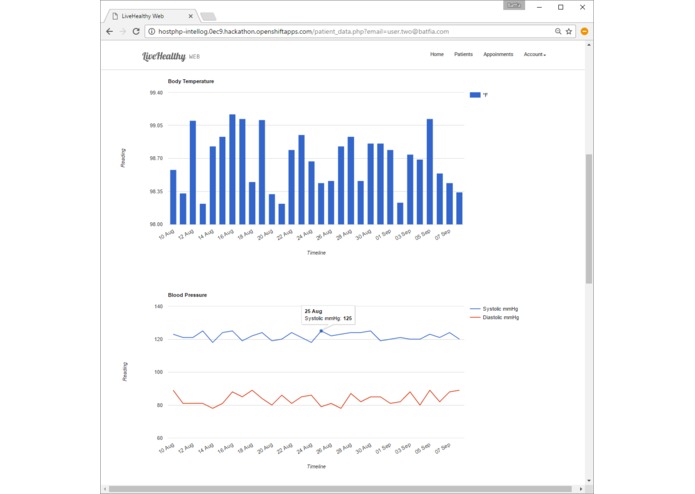Bookmark this page with the star icon

569,31
